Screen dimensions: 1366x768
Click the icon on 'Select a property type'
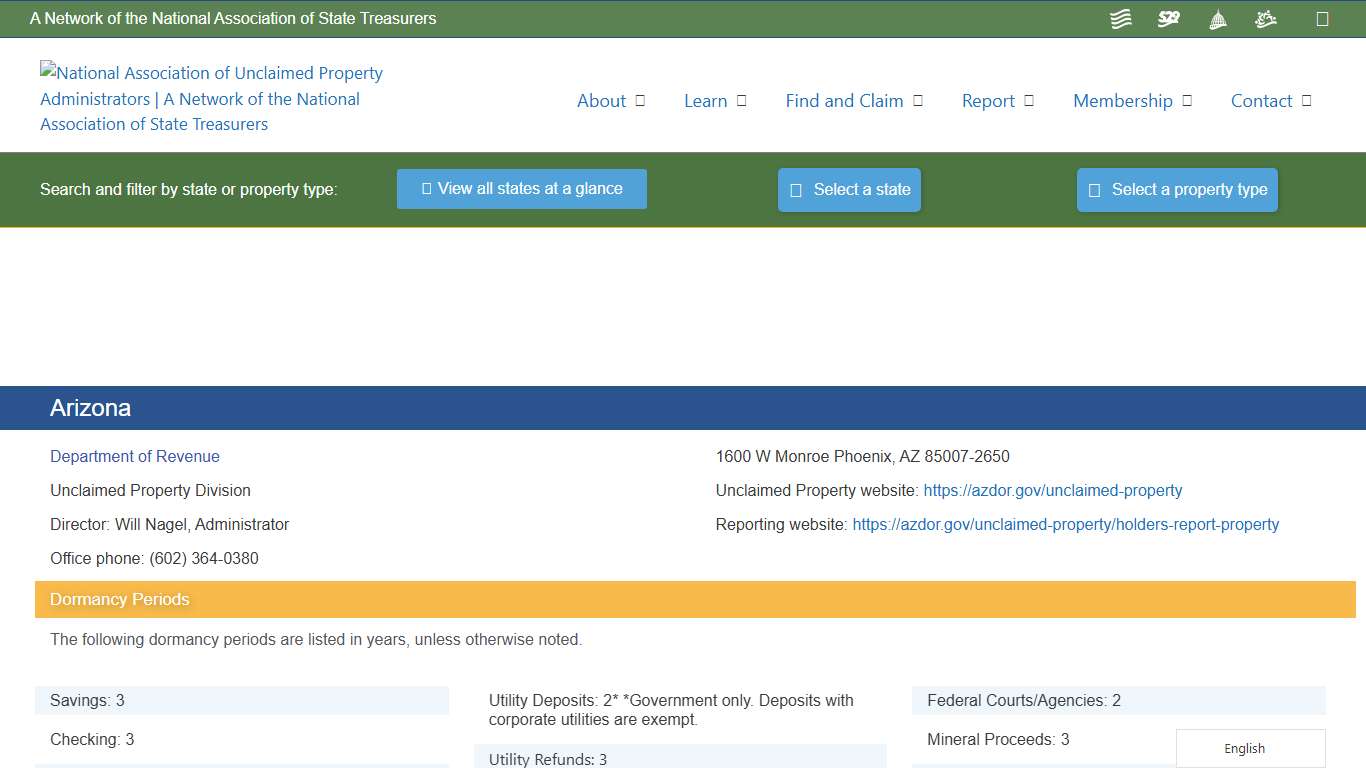[1093, 189]
